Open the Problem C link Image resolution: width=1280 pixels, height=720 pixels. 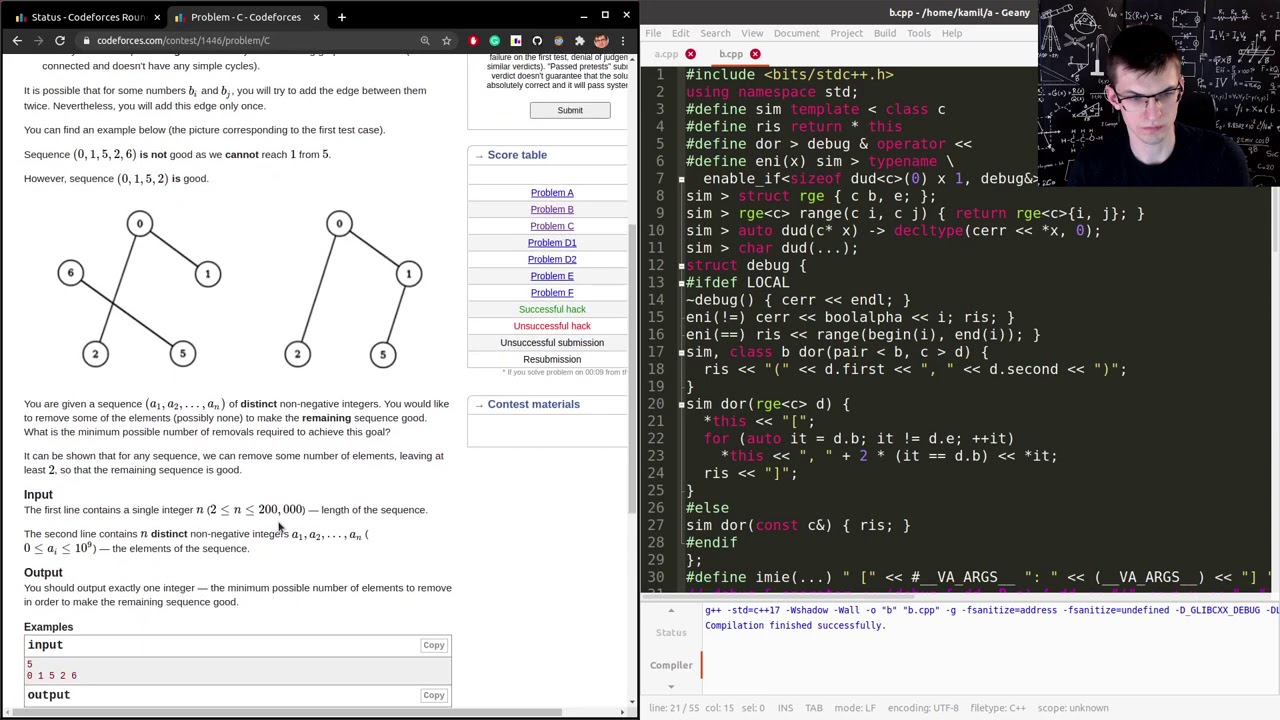click(552, 226)
